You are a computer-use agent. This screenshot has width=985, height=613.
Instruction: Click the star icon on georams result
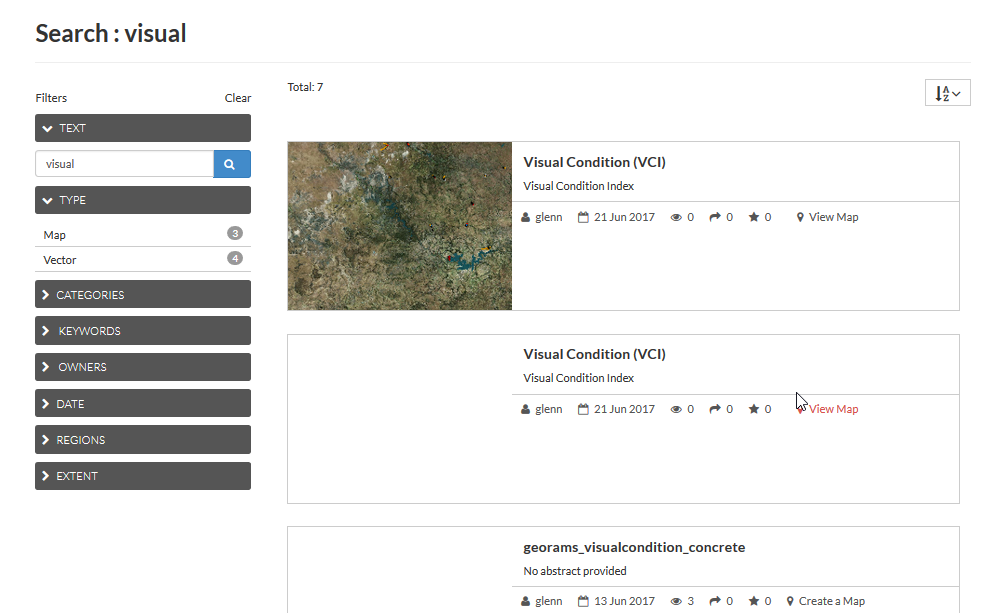click(x=754, y=601)
